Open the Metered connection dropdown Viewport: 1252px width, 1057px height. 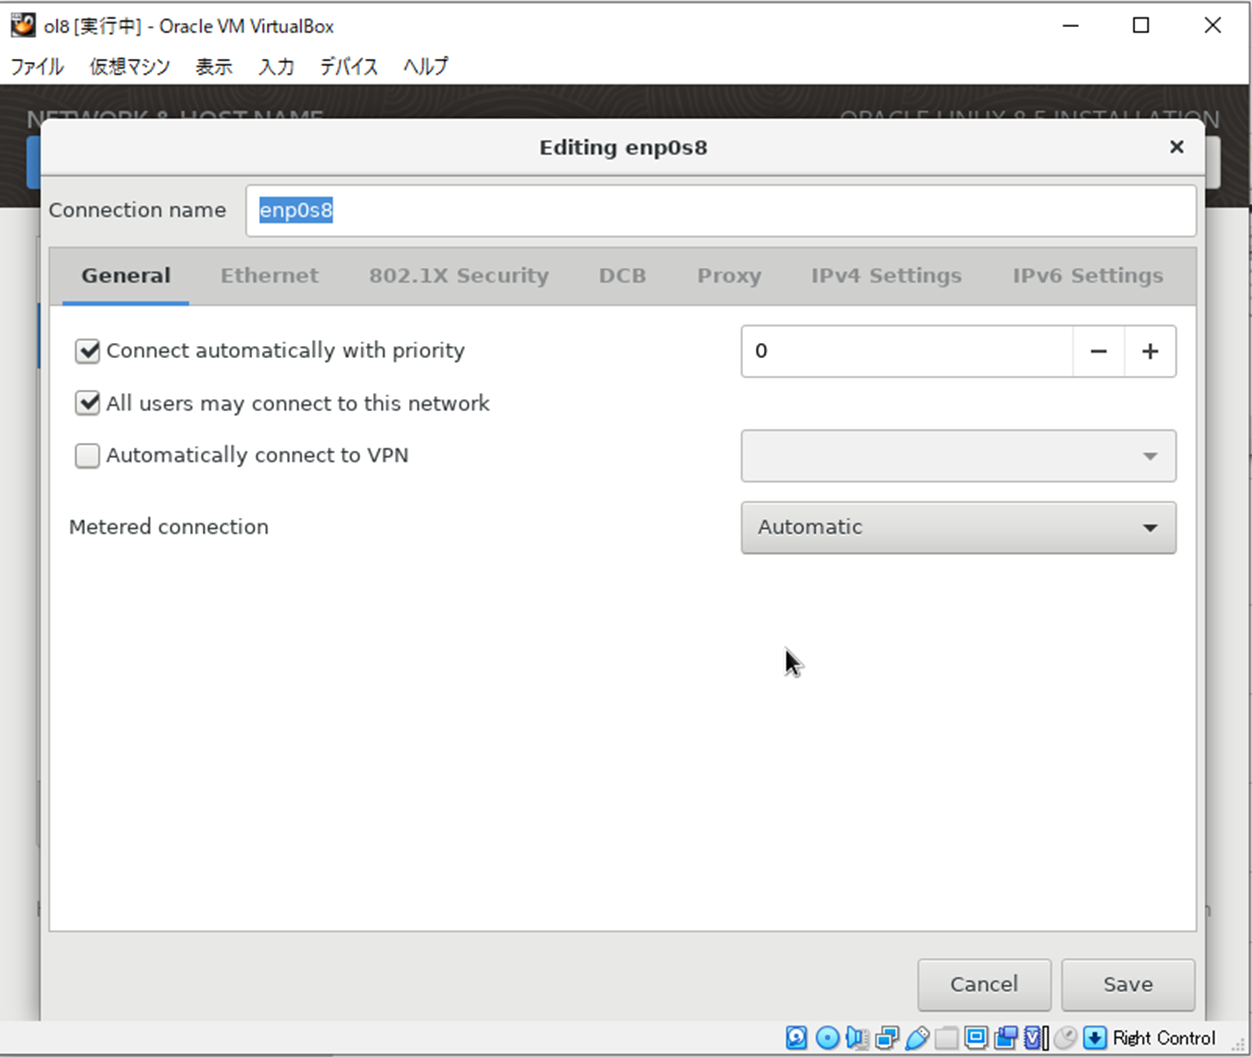958,527
